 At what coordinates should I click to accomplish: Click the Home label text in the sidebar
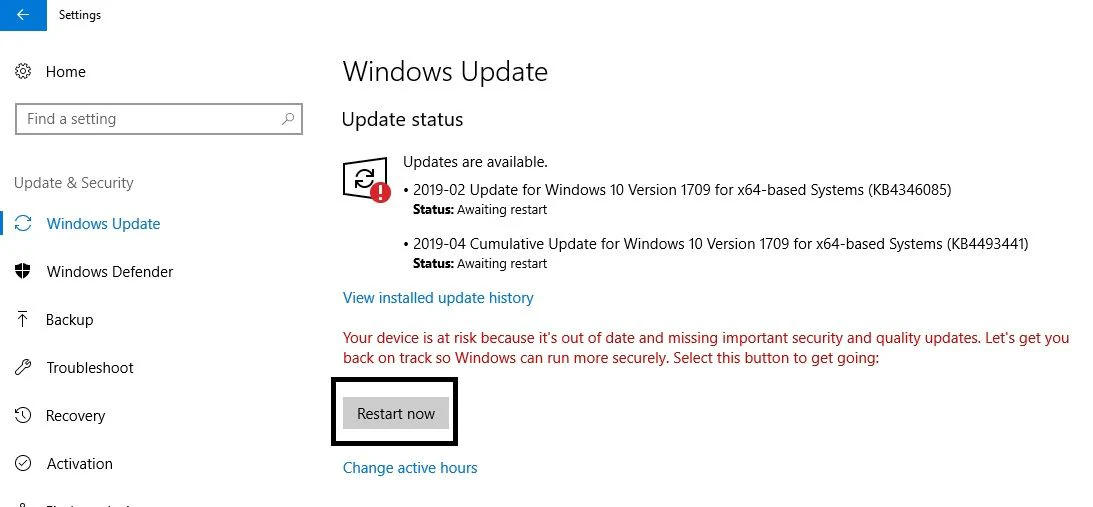pyautogui.click(x=66, y=72)
